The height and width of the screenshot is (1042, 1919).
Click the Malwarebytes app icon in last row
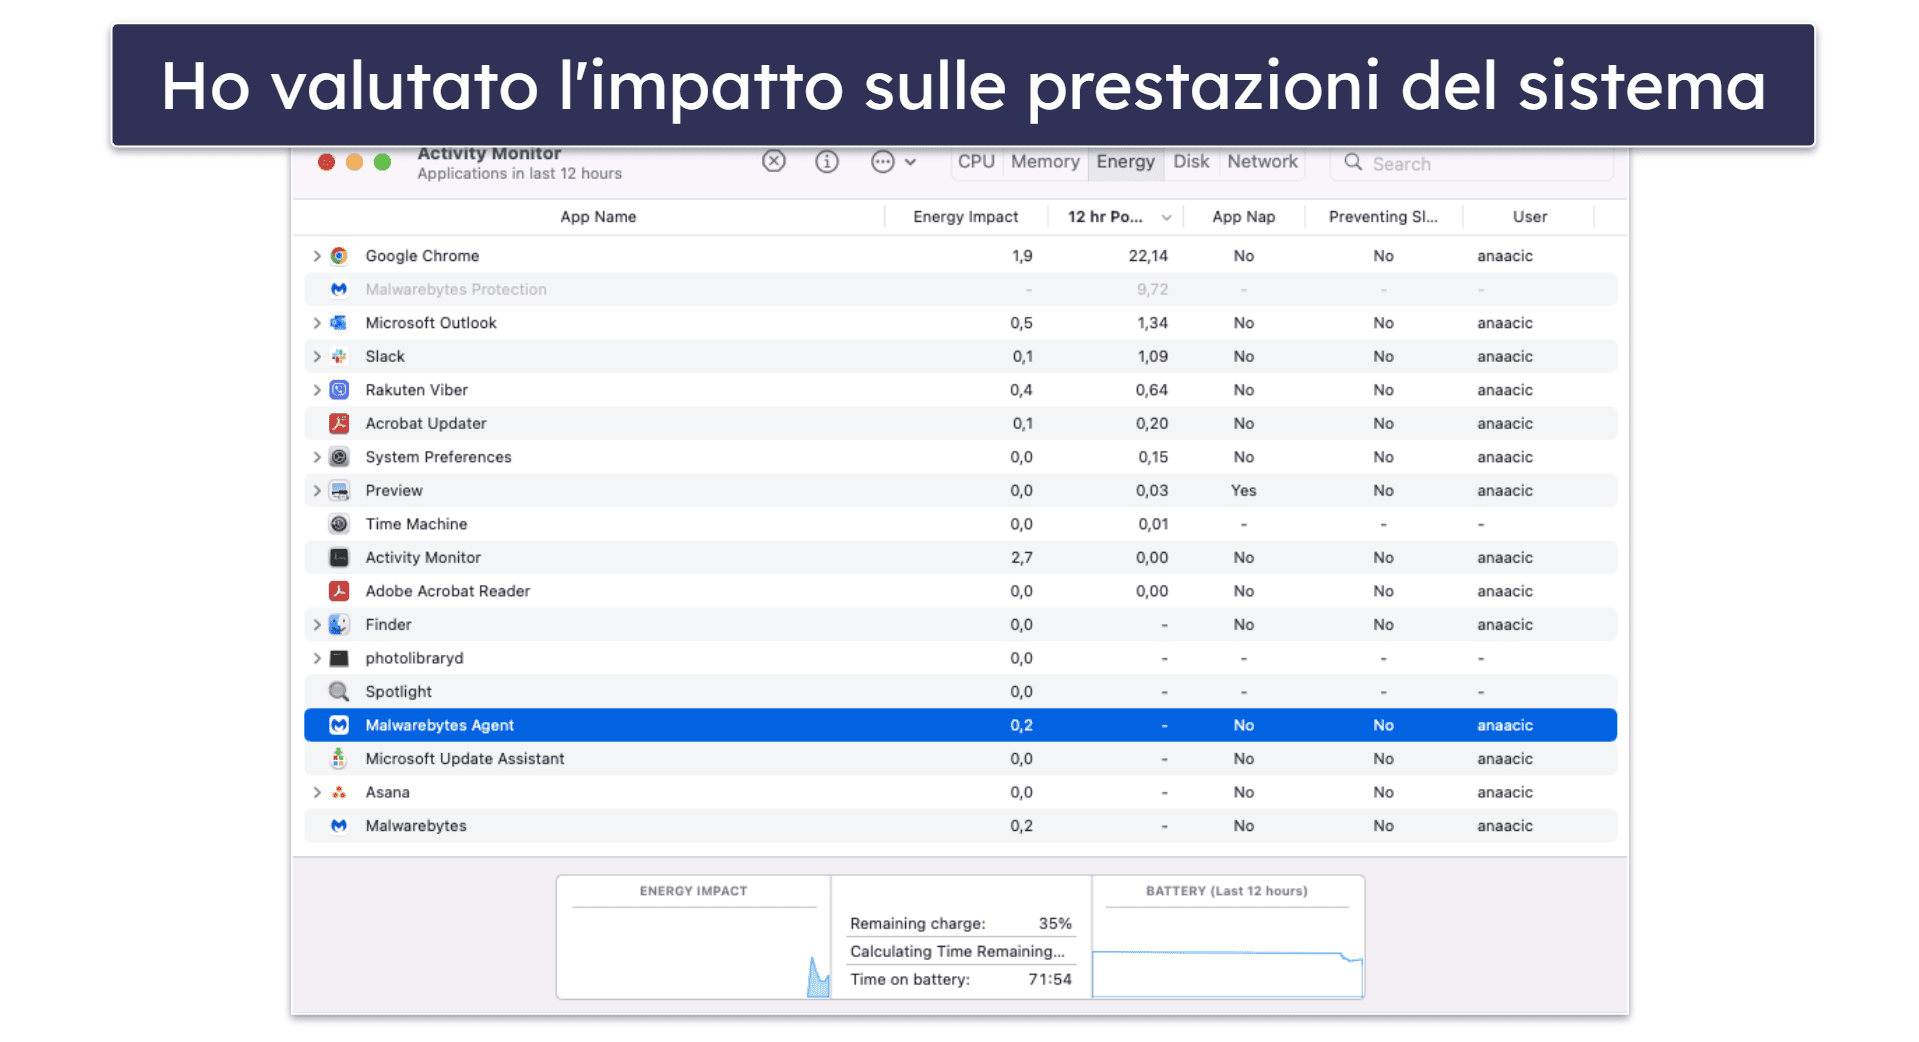339,825
